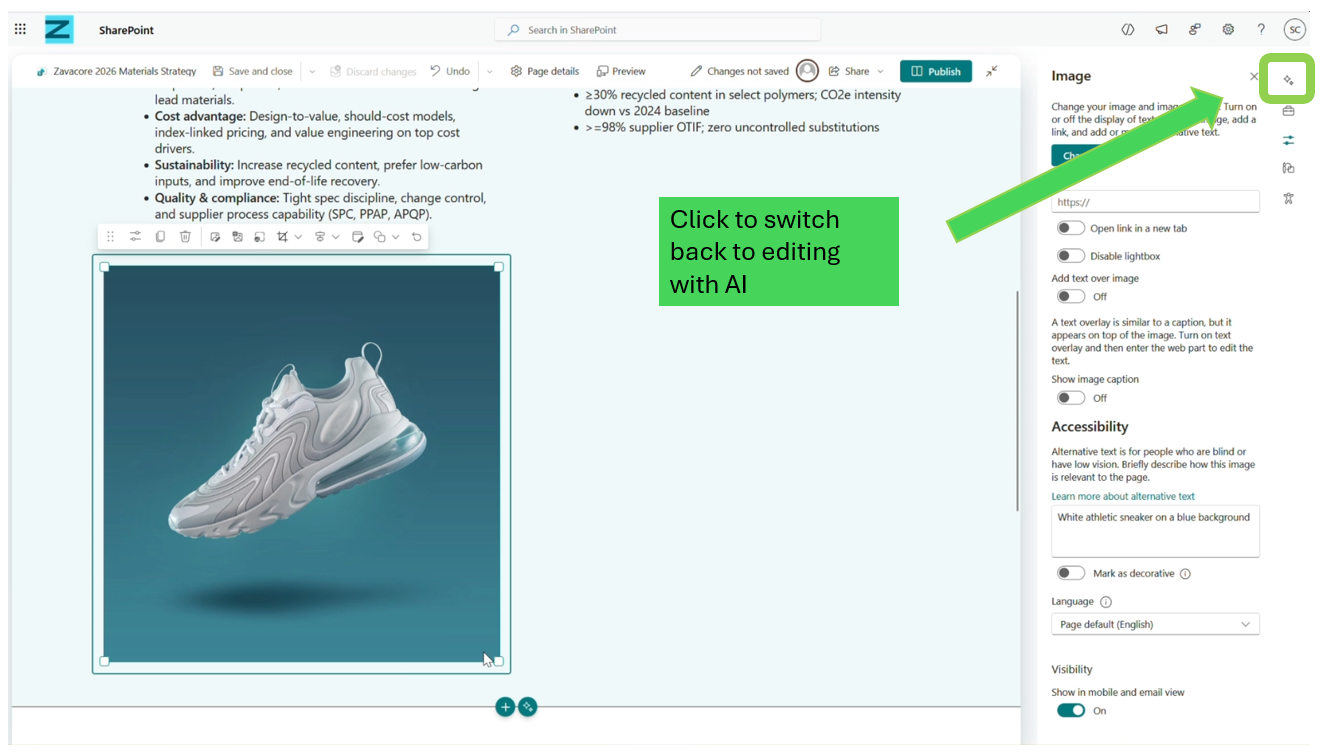Viewport: 1329px width, 754px height.
Task: Open the accessibility icon in right rail
Action: 1288,198
